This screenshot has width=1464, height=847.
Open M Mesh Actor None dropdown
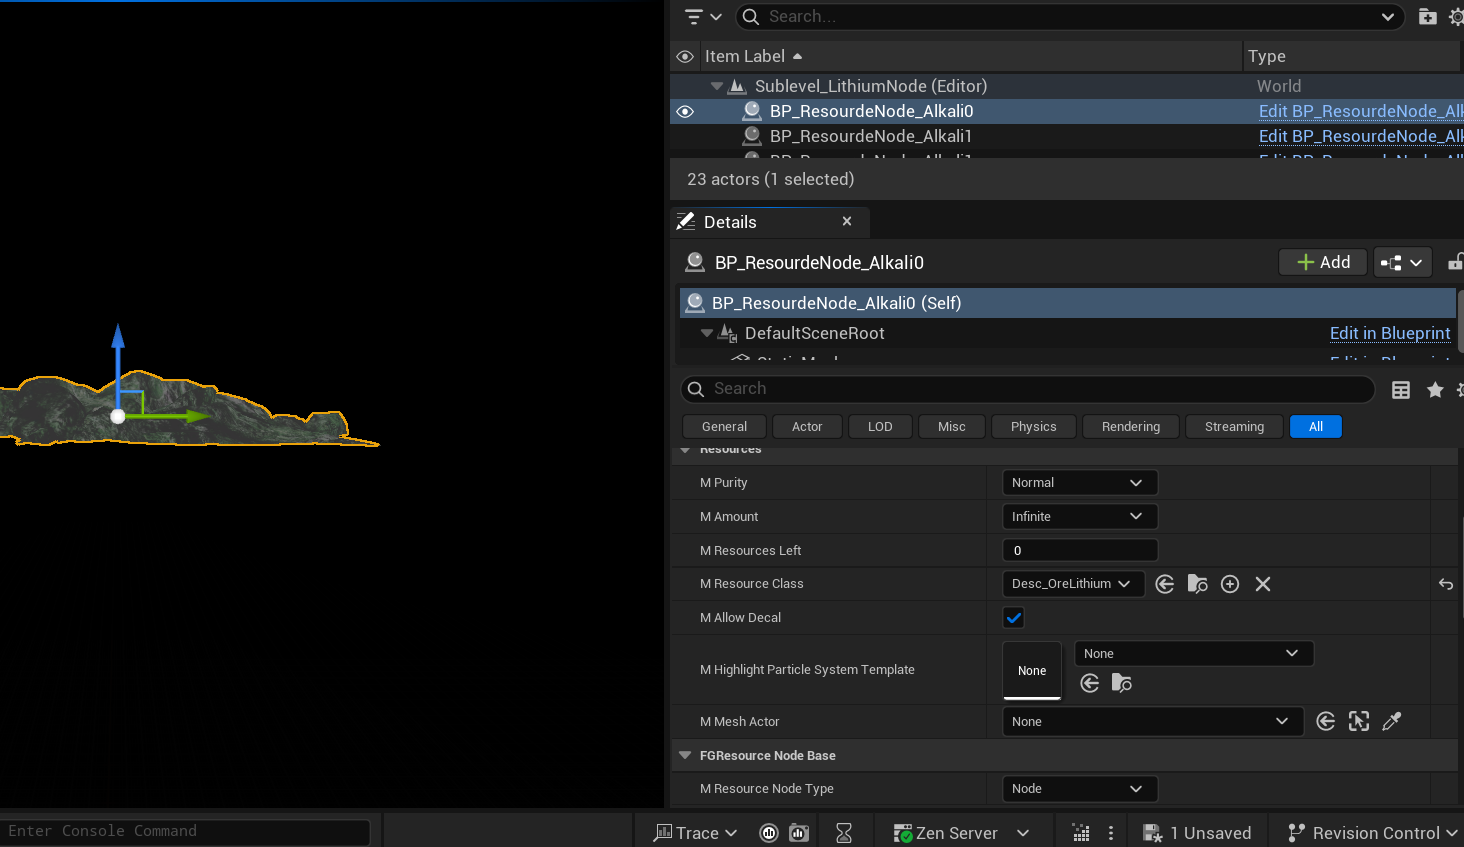pos(1153,722)
